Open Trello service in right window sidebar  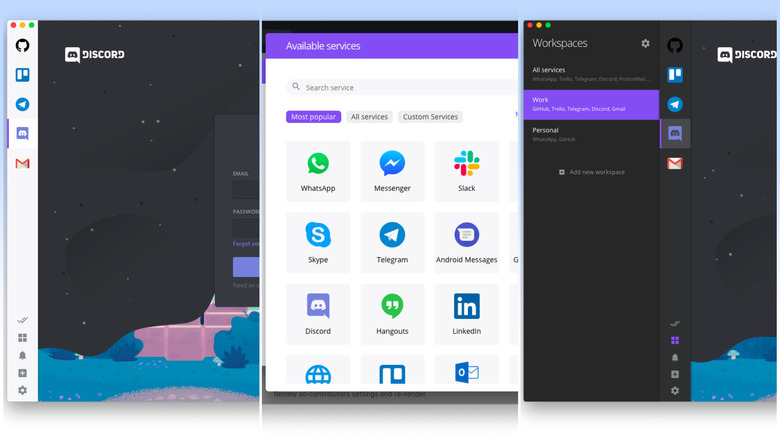click(x=675, y=75)
